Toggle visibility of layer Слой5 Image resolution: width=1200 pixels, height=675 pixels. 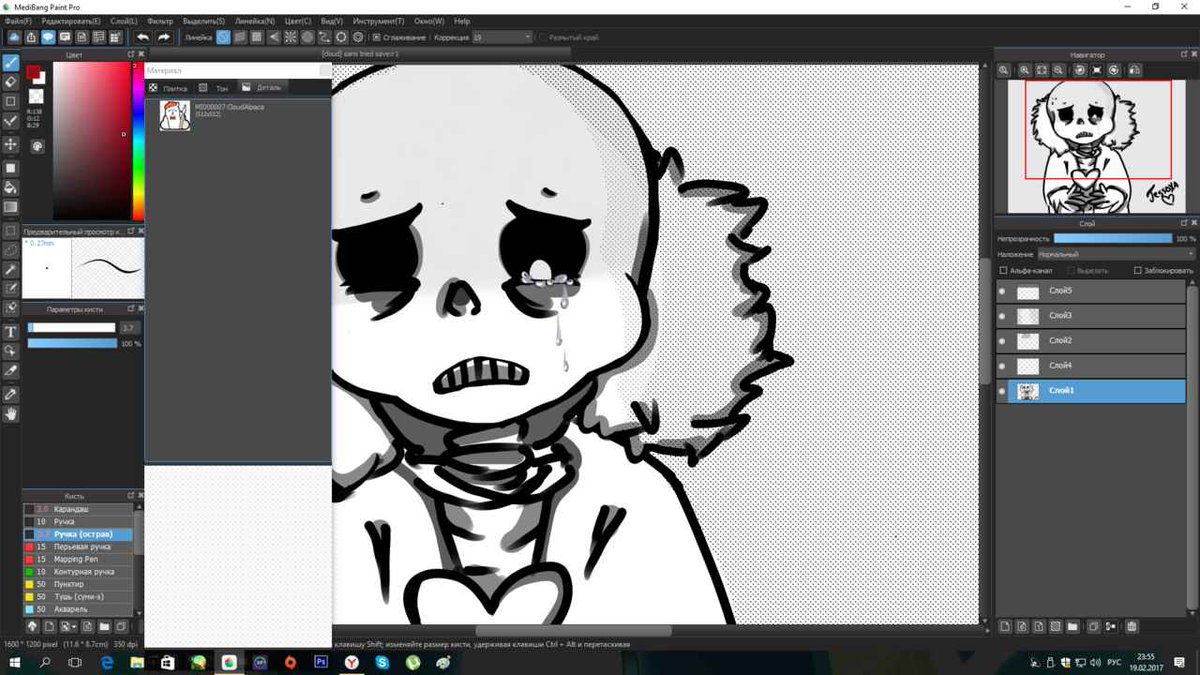coord(1003,292)
